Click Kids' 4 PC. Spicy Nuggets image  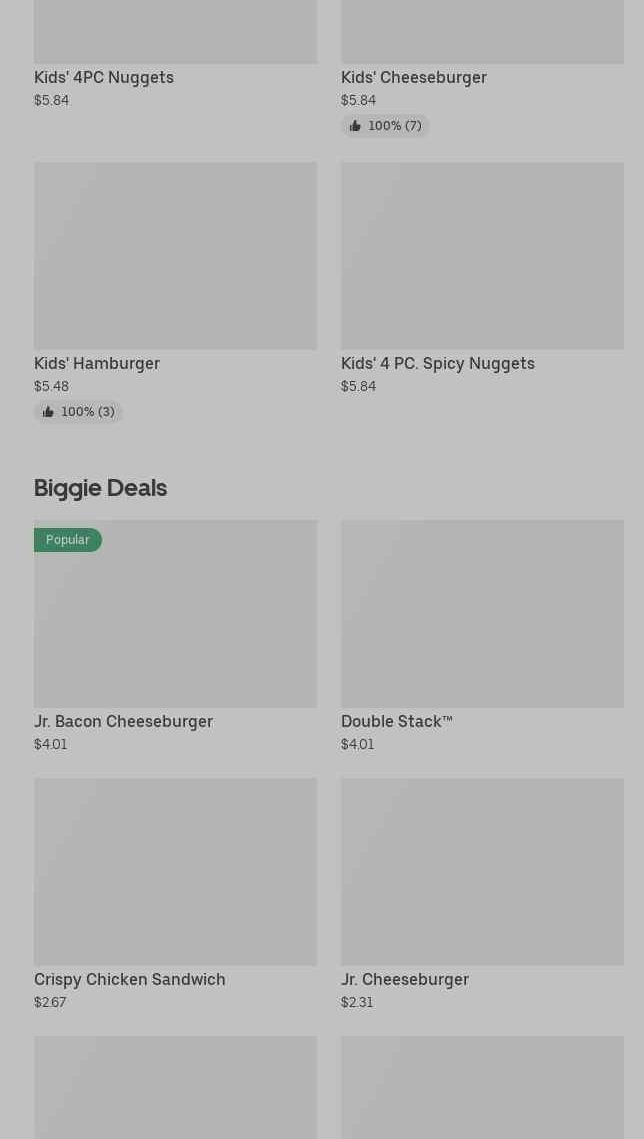pos(483,256)
